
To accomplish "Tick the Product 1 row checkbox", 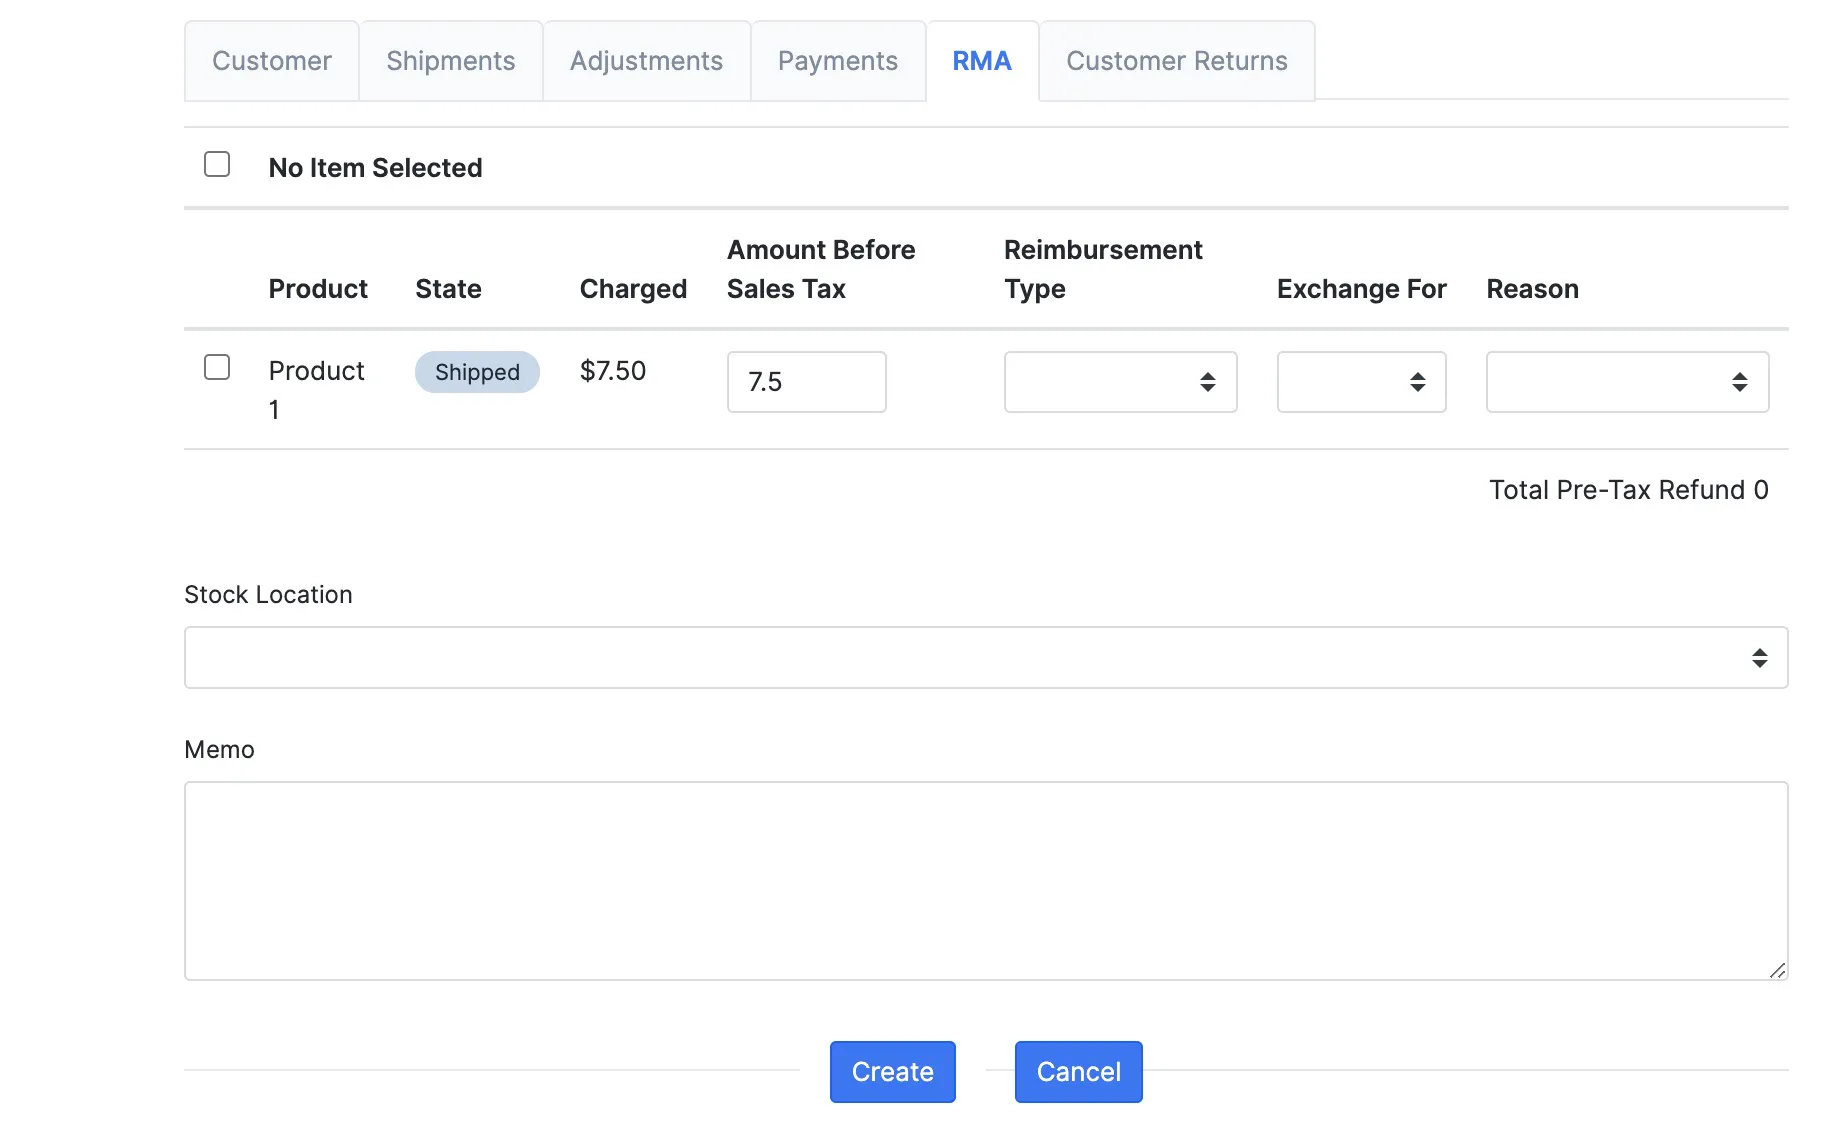I will 217,367.
